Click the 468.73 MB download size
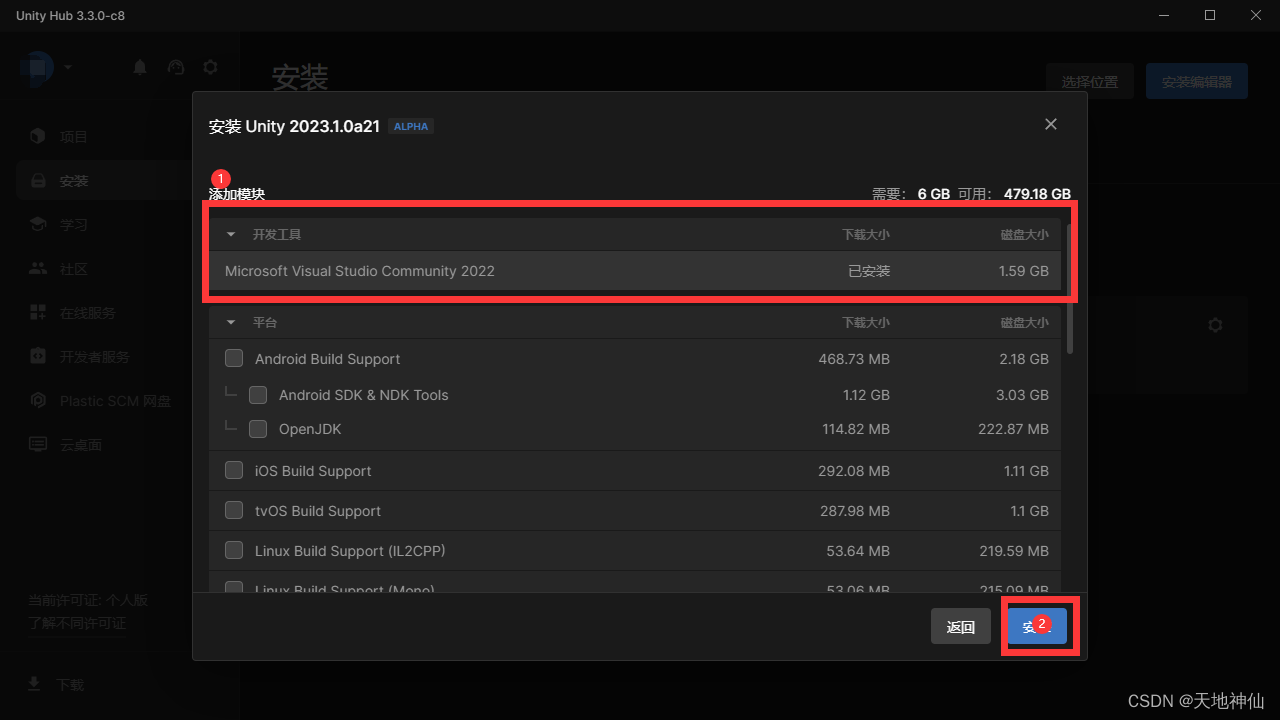 [x=854, y=359]
